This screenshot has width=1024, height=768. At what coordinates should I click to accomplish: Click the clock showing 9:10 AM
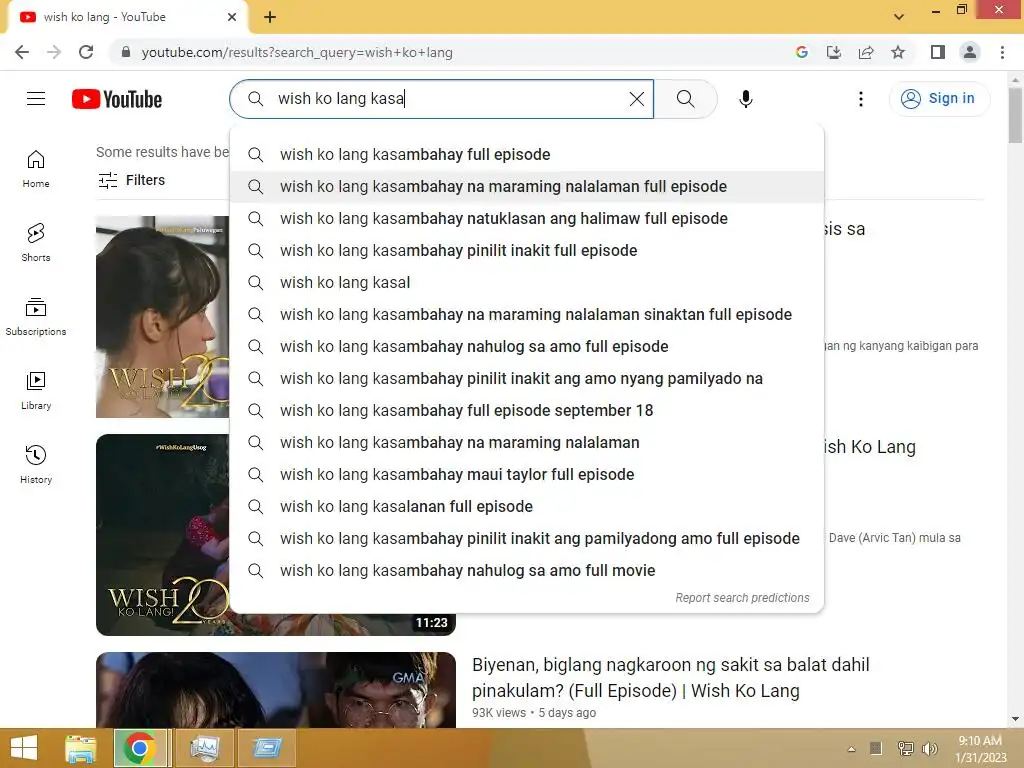980,741
